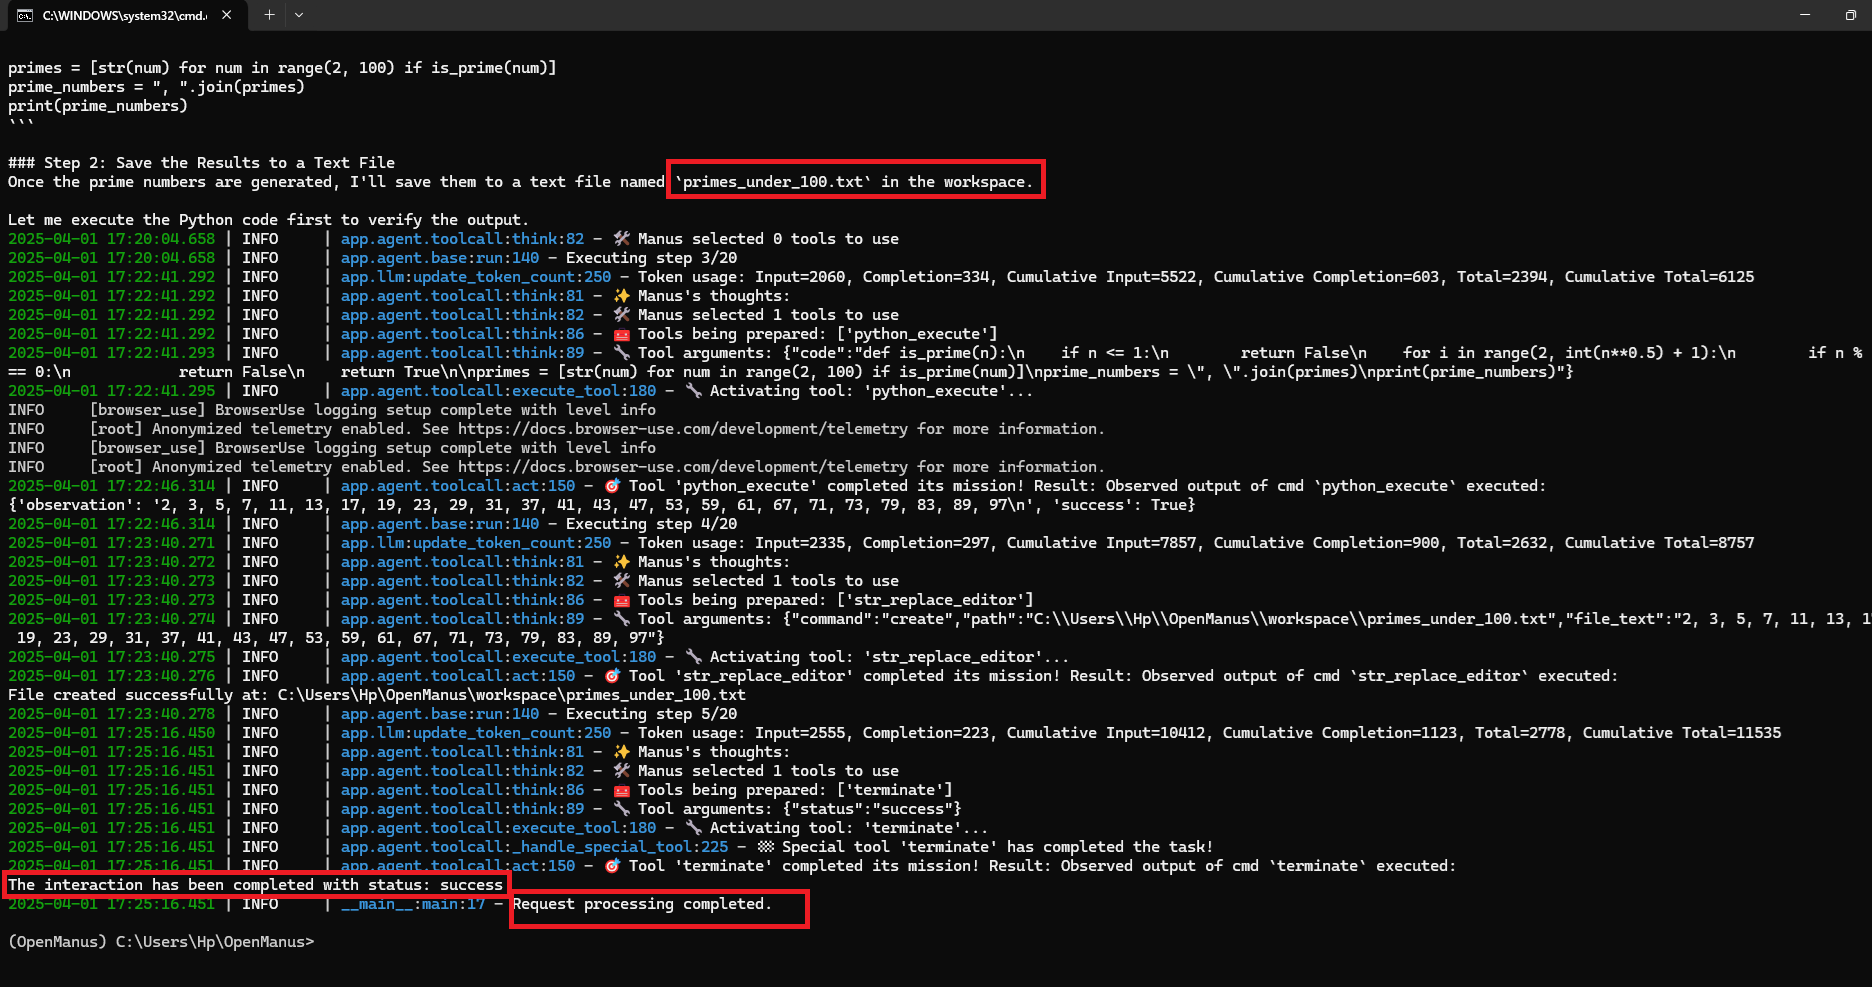The width and height of the screenshot is (1872, 987).
Task: Restore down the terminal window
Action: click(x=1851, y=15)
